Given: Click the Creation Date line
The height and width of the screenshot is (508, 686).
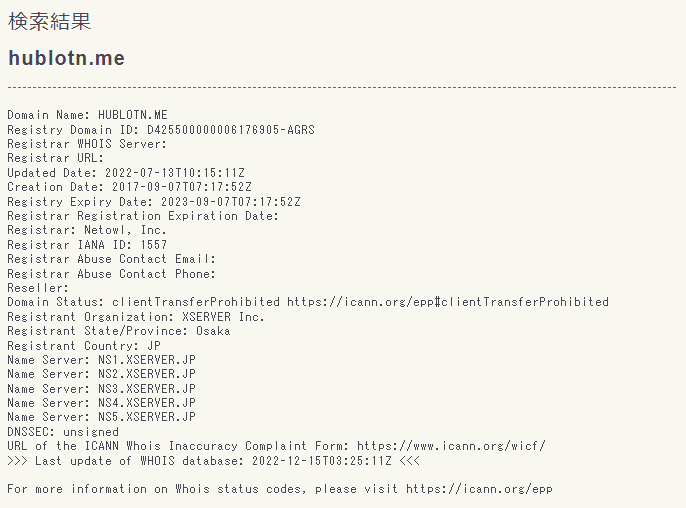Looking at the screenshot, I should (129, 186).
